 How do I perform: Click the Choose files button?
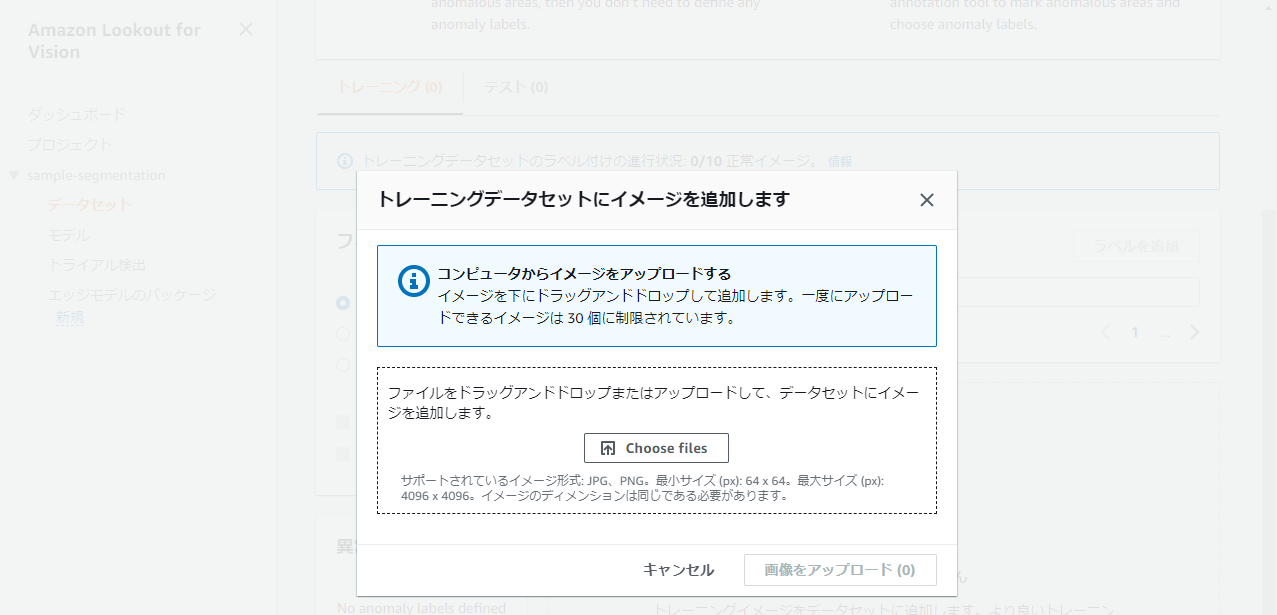point(656,448)
